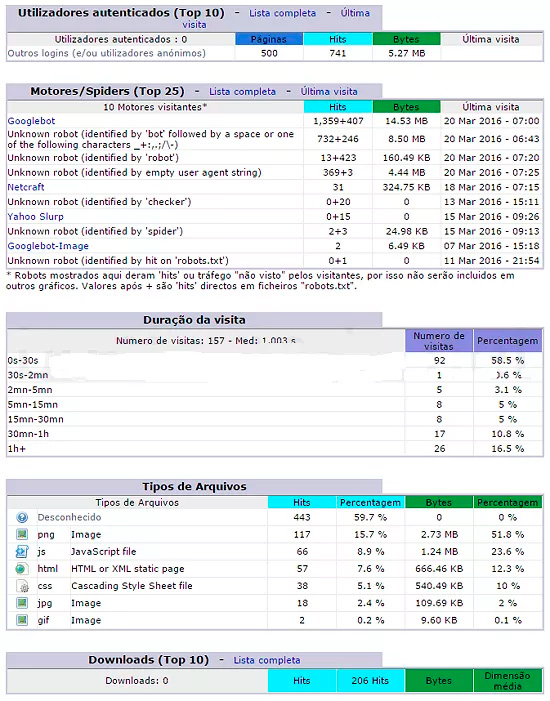Click the png image file icon
Viewport: 550px width, 701px height.
[22, 534]
